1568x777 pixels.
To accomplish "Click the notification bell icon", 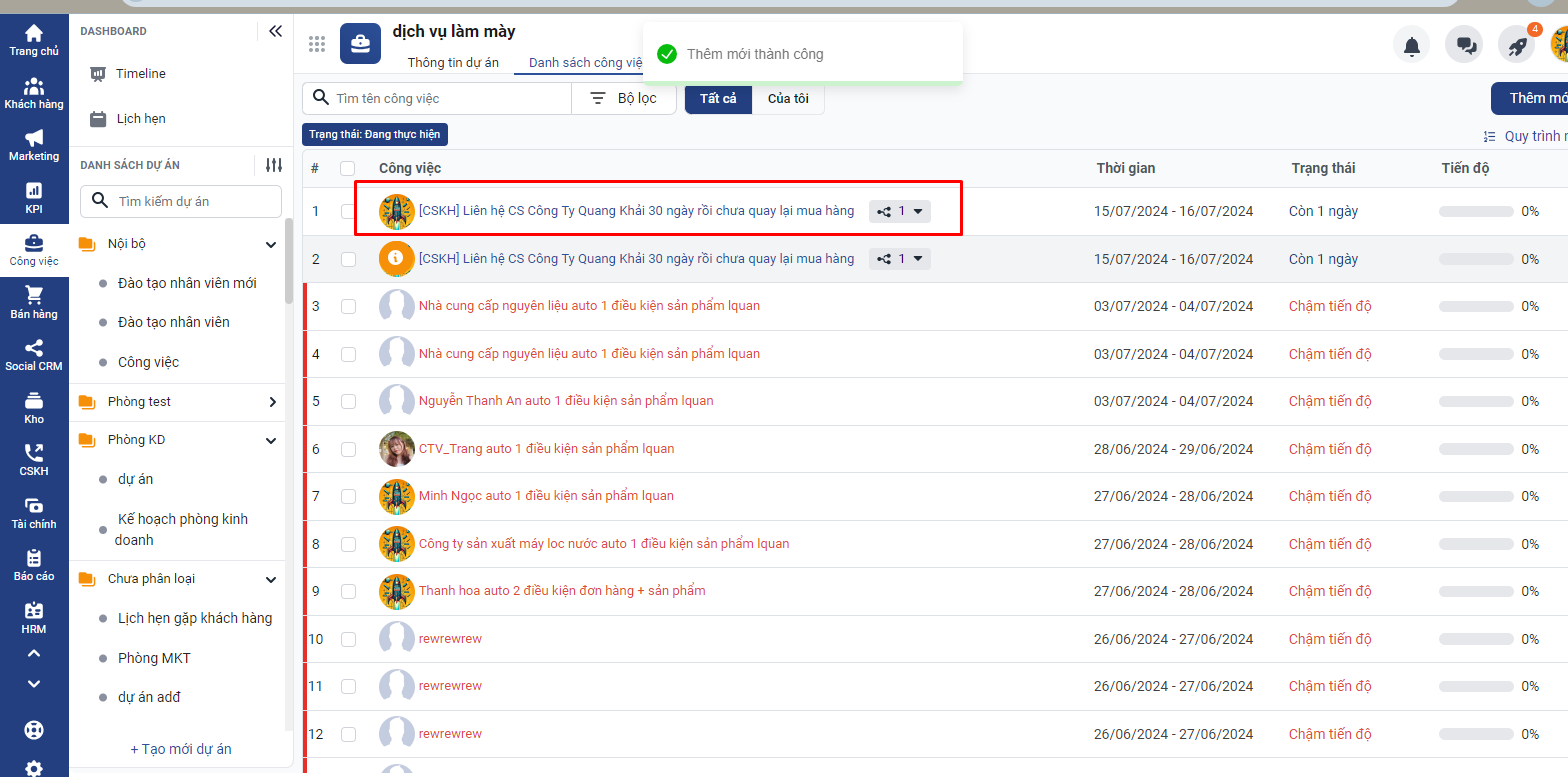I will click(x=1411, y=45).
